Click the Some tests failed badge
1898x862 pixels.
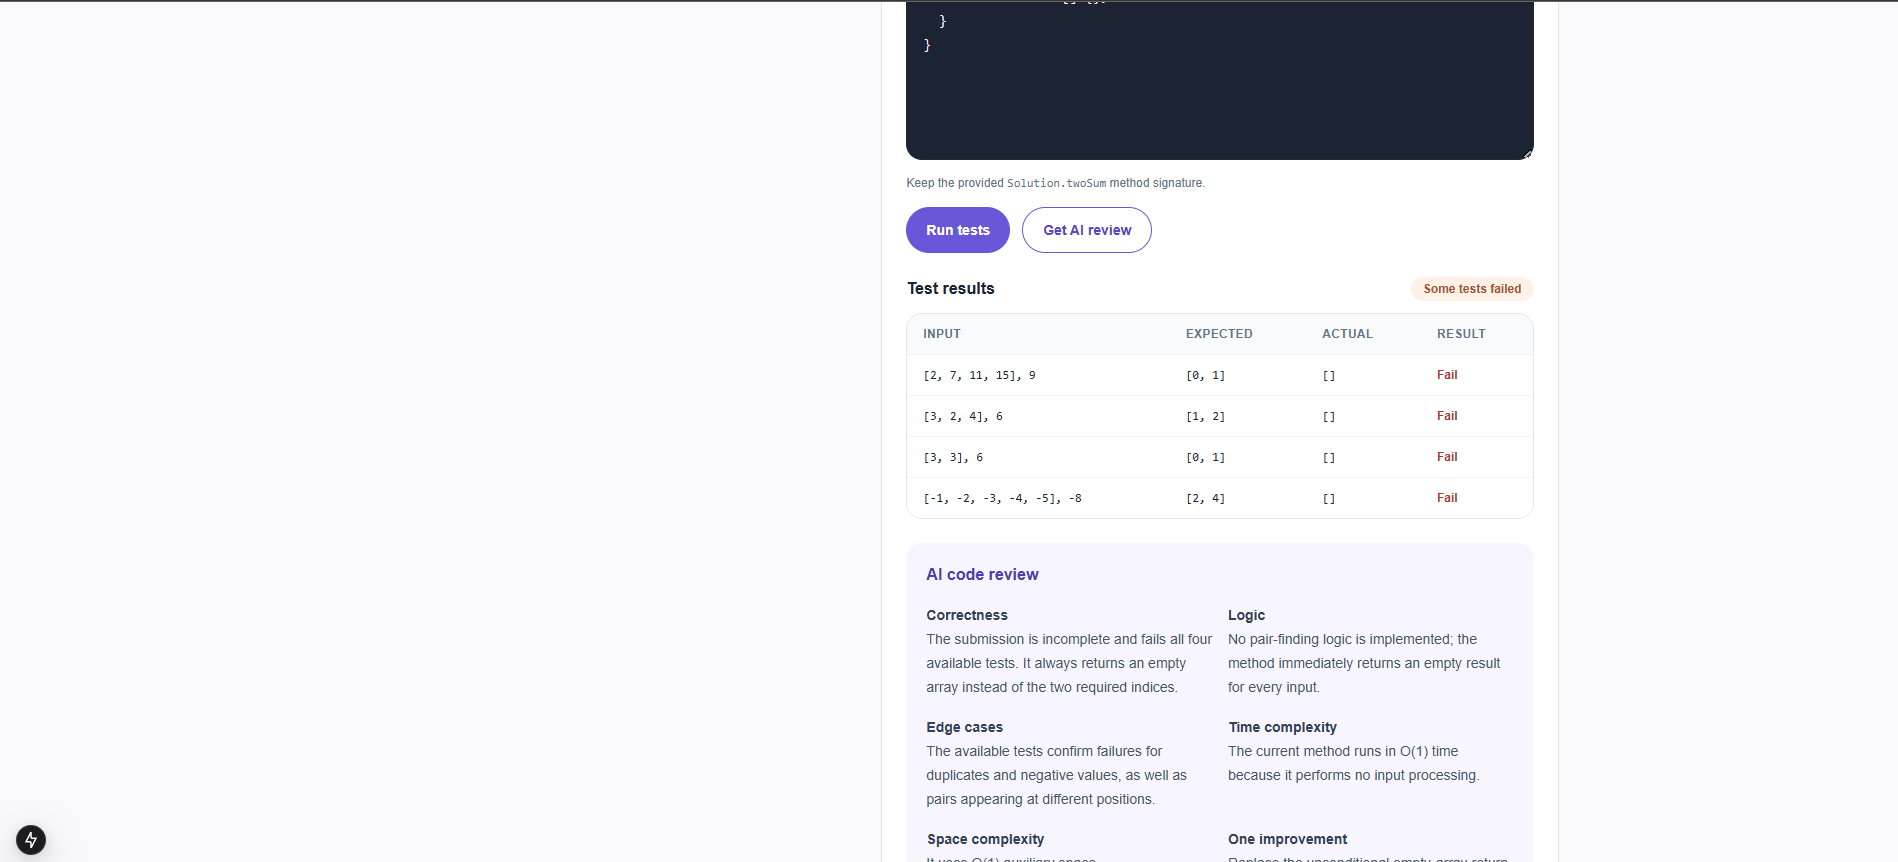1472,289
